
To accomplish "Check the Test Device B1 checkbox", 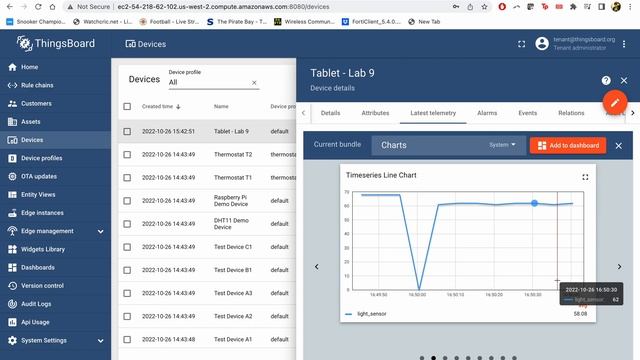I will 127,270.
